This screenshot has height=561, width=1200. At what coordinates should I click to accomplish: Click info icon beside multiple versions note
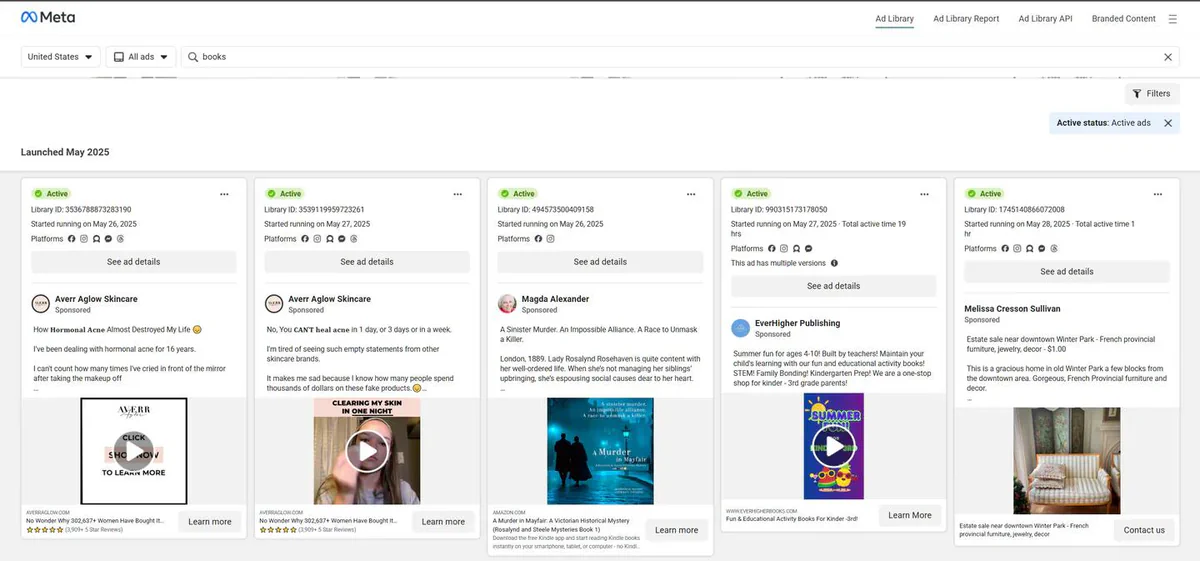point(834,263)
